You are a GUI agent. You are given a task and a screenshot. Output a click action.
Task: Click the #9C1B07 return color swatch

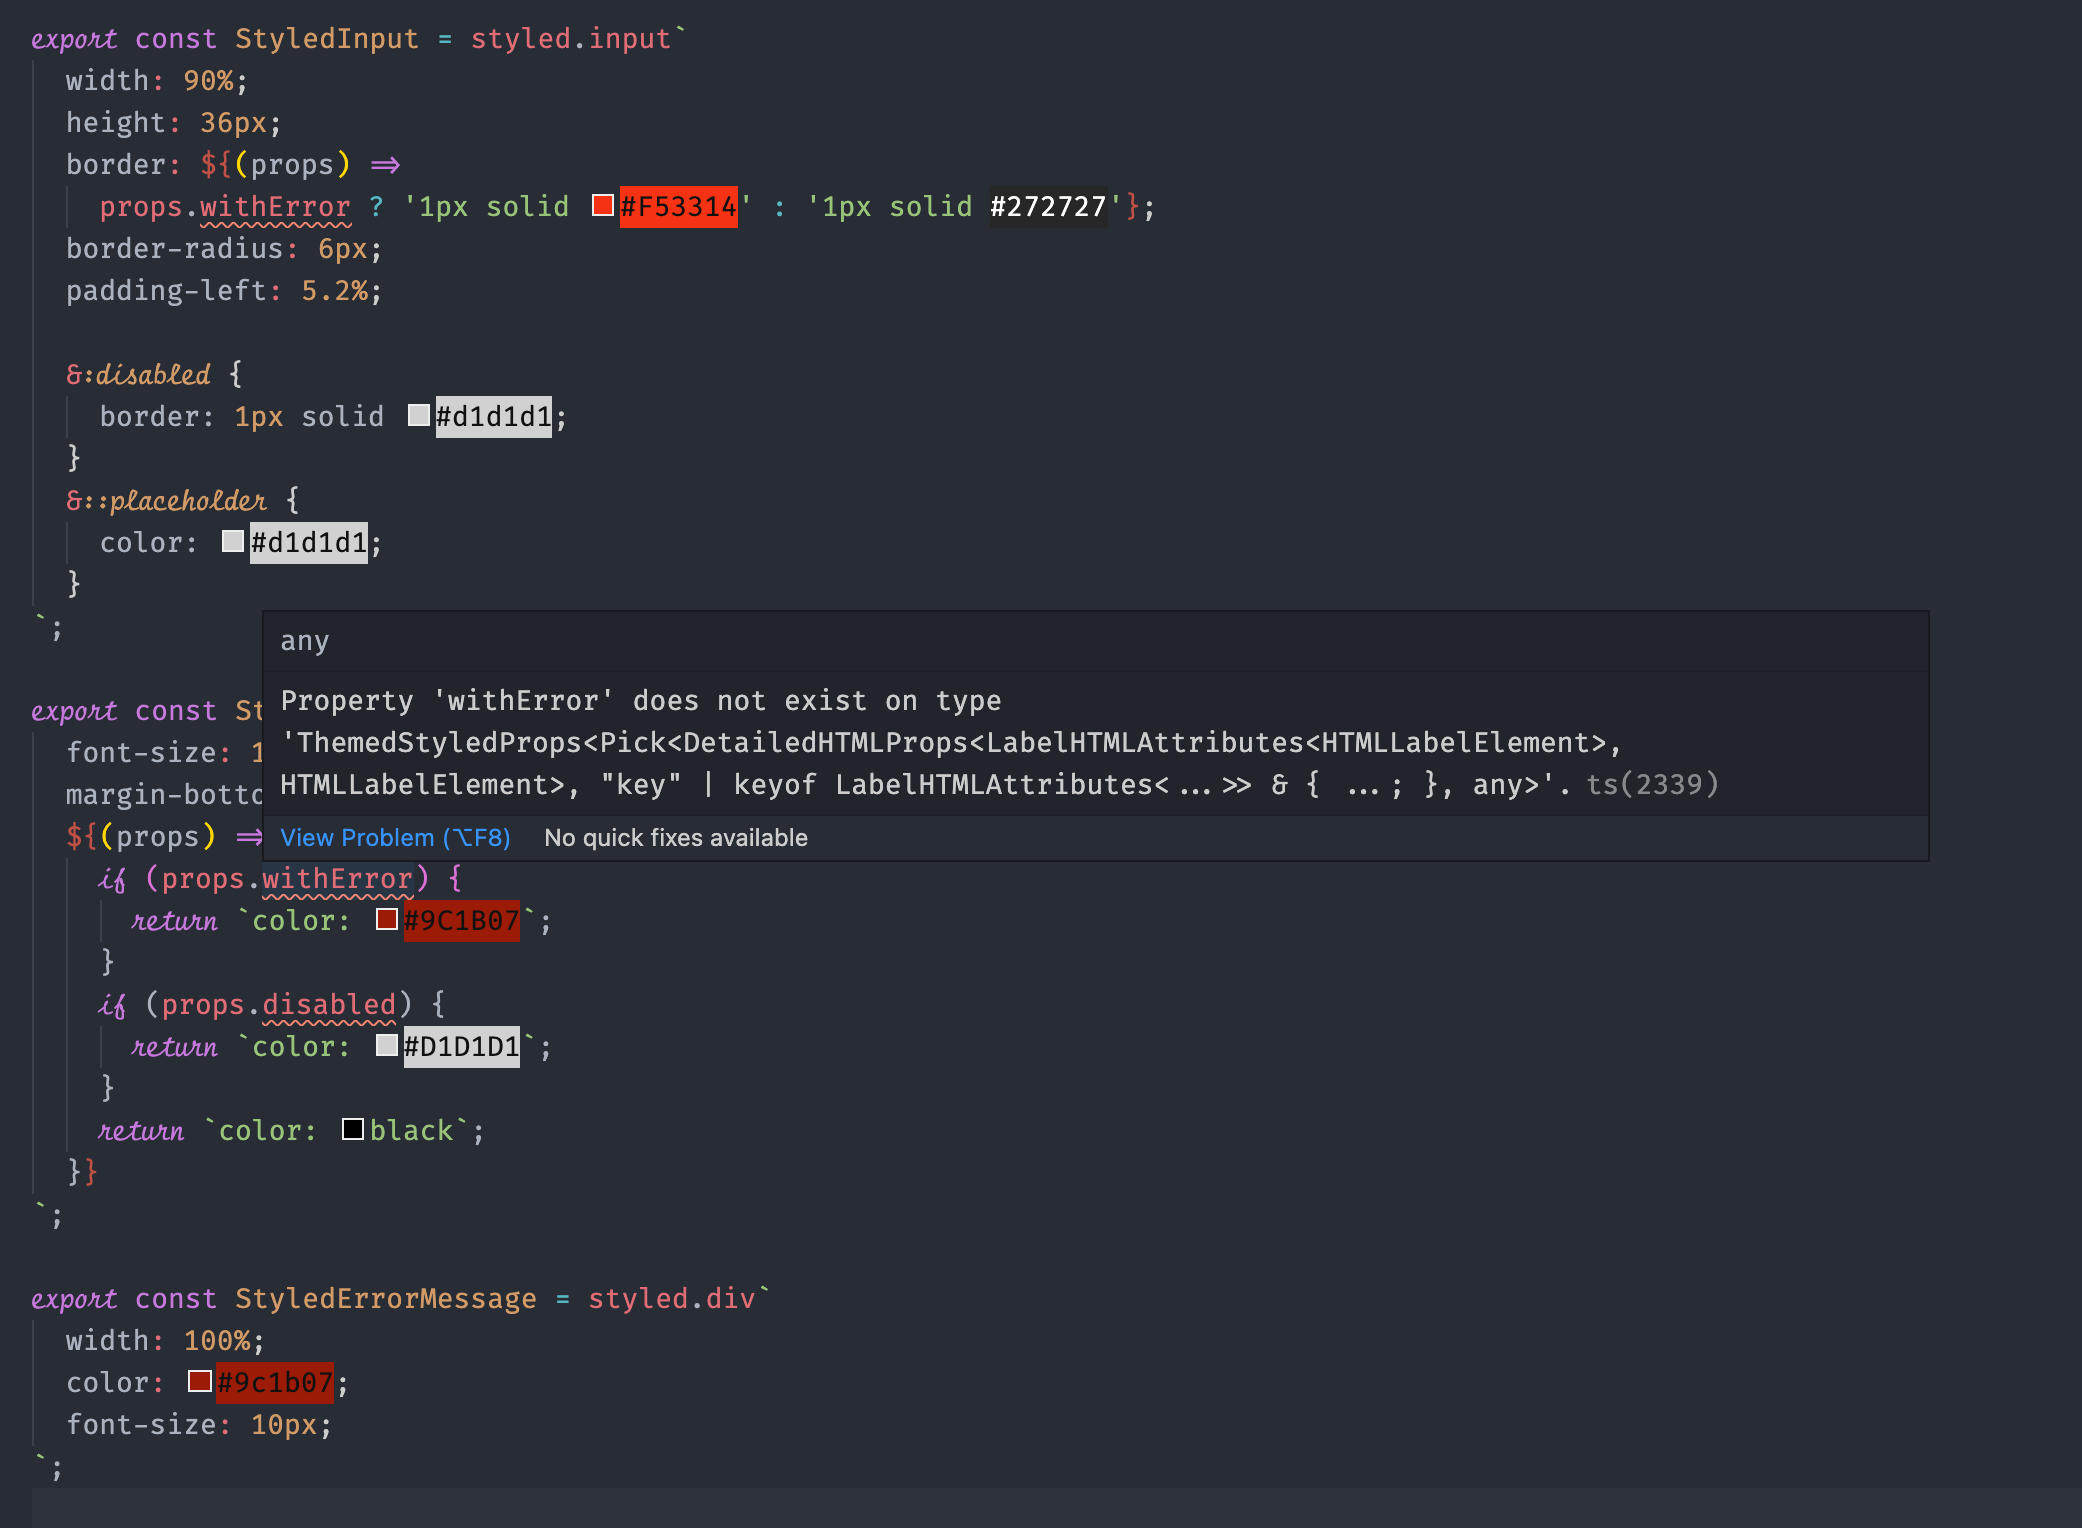387,919
